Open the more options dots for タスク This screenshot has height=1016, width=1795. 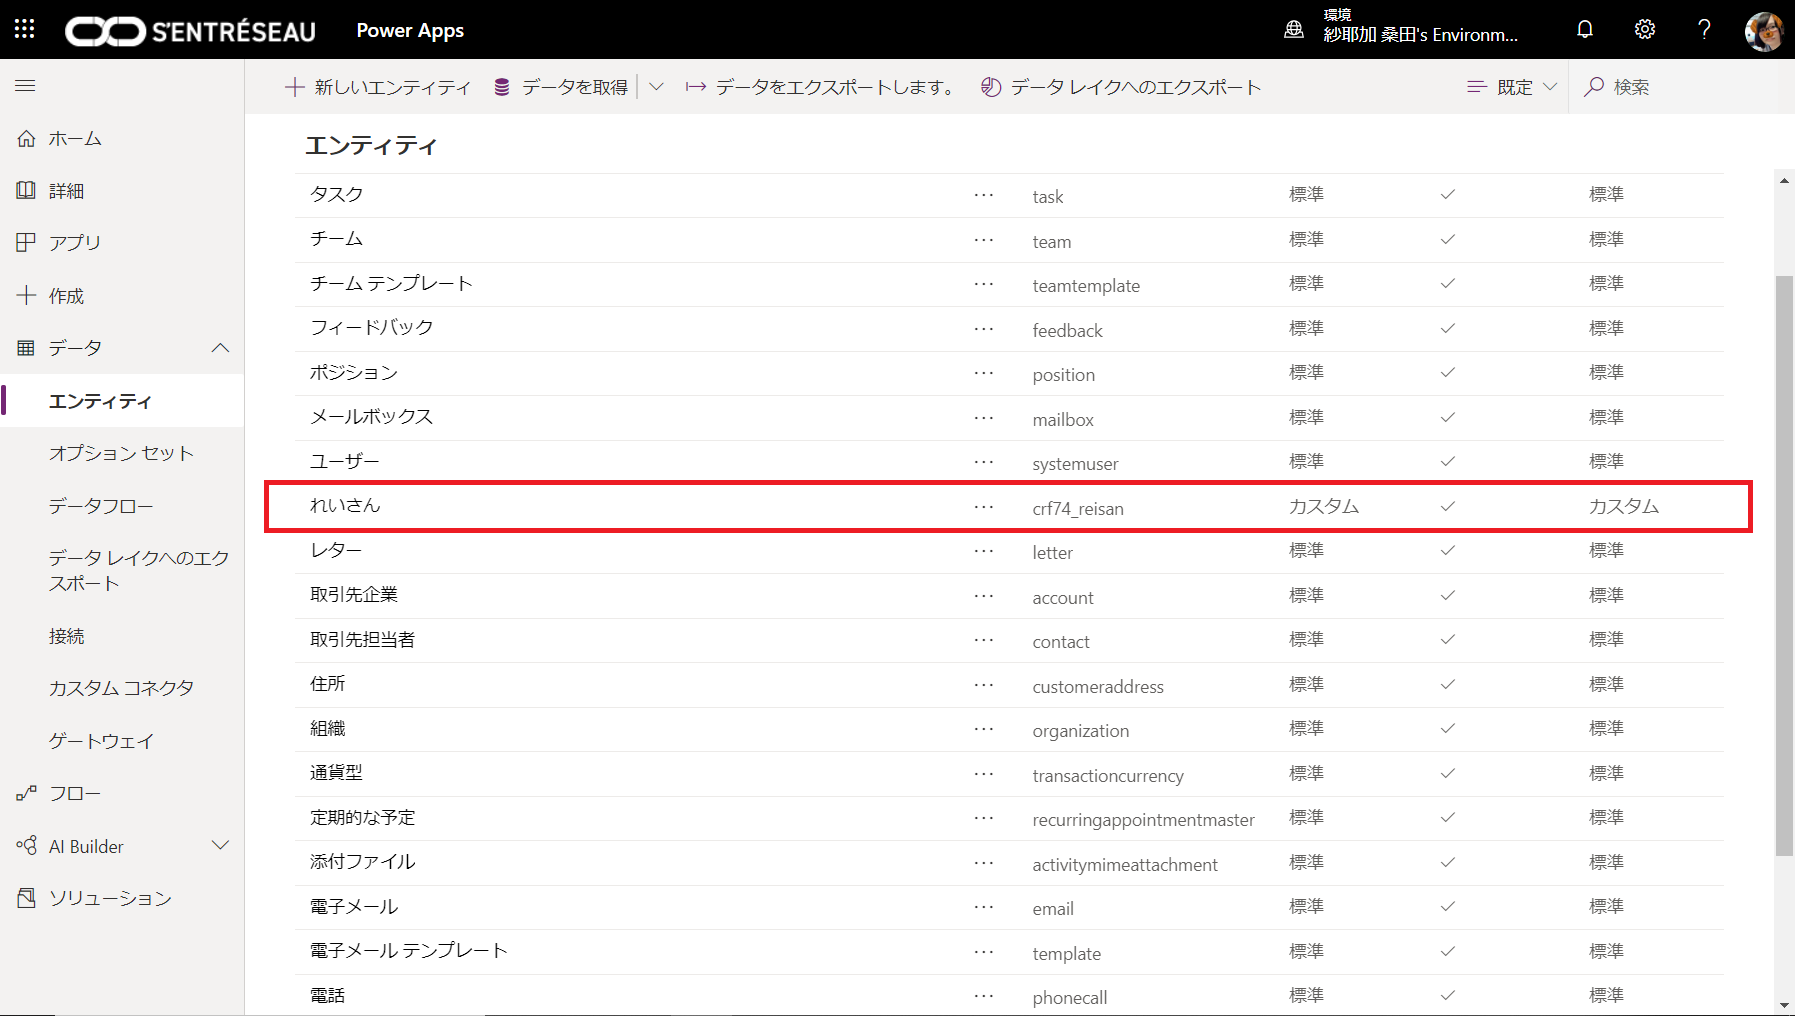(x=984, y=195)
